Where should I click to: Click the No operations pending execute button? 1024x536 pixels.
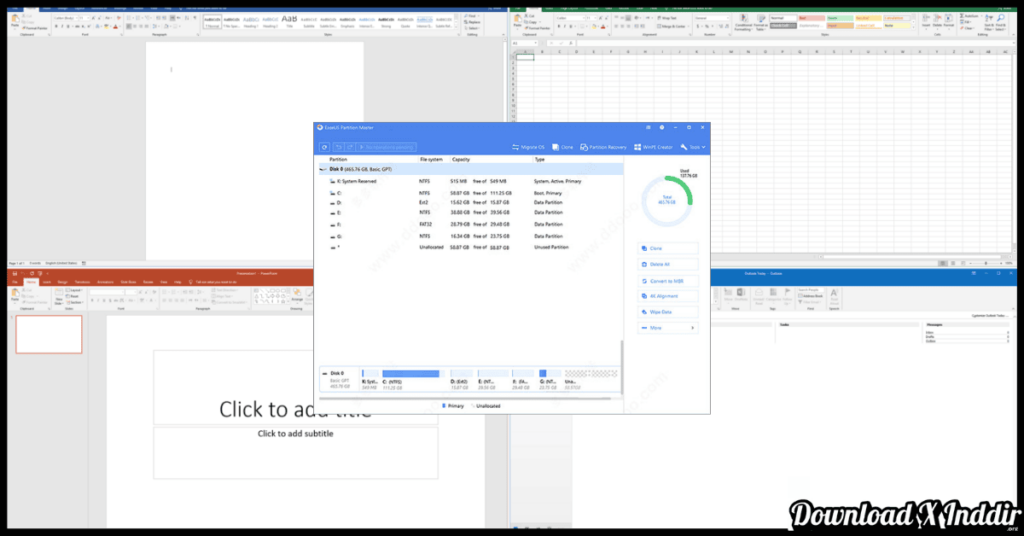point(386,147)
